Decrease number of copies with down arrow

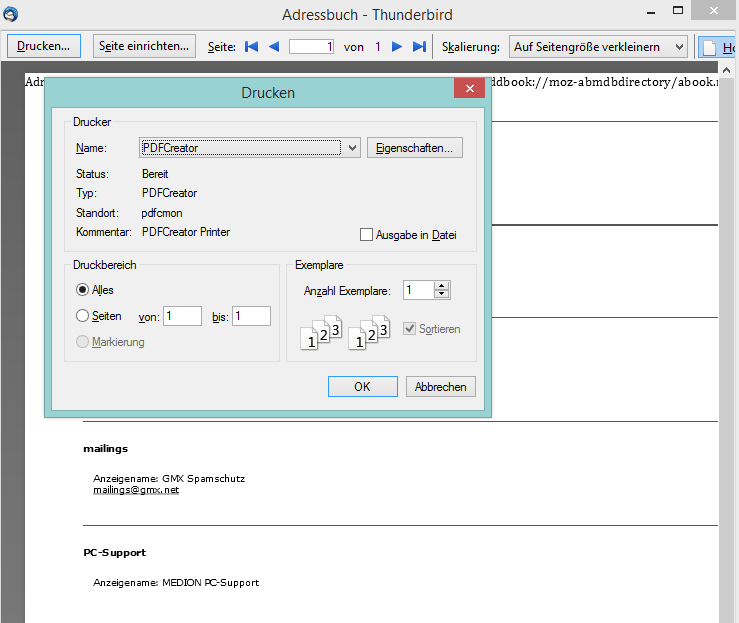(x=442, y=295)
